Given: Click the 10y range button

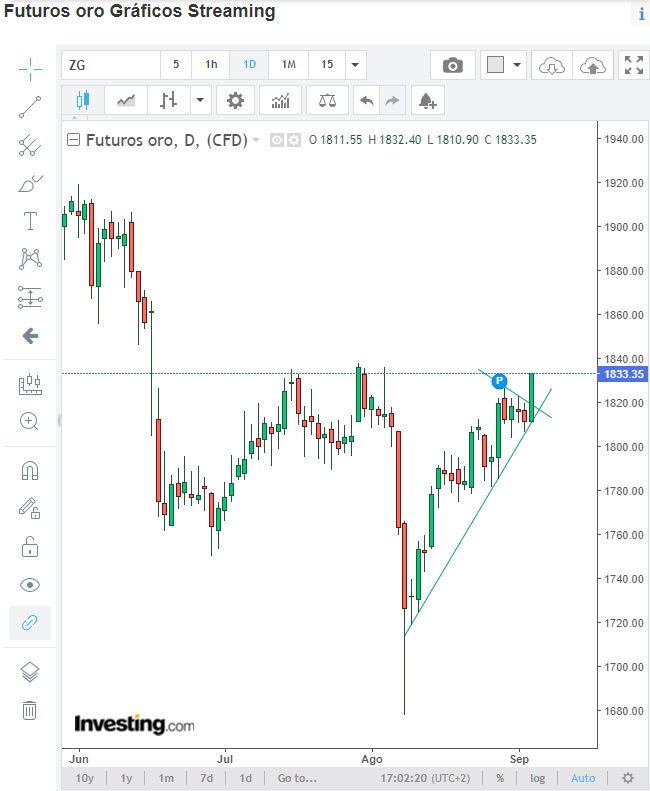Looking at the screenshot, I should [85, 778].
